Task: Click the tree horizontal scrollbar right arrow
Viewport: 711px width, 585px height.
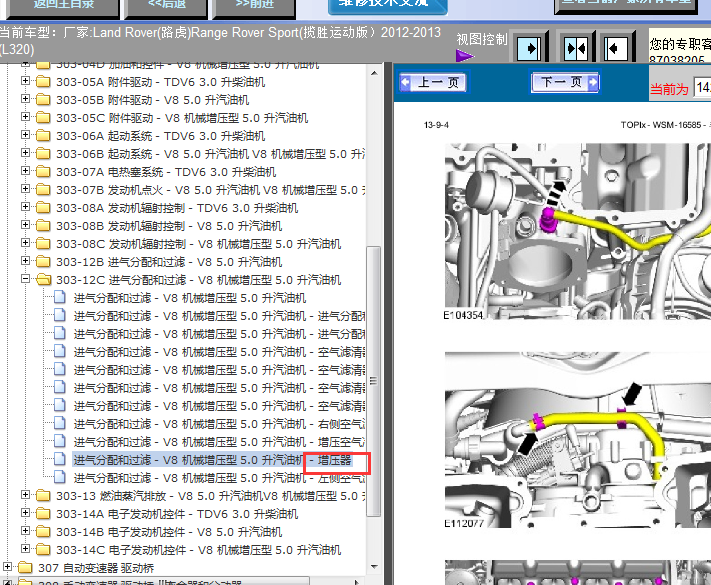Action: pyautogui.click(x=357, y=581)
